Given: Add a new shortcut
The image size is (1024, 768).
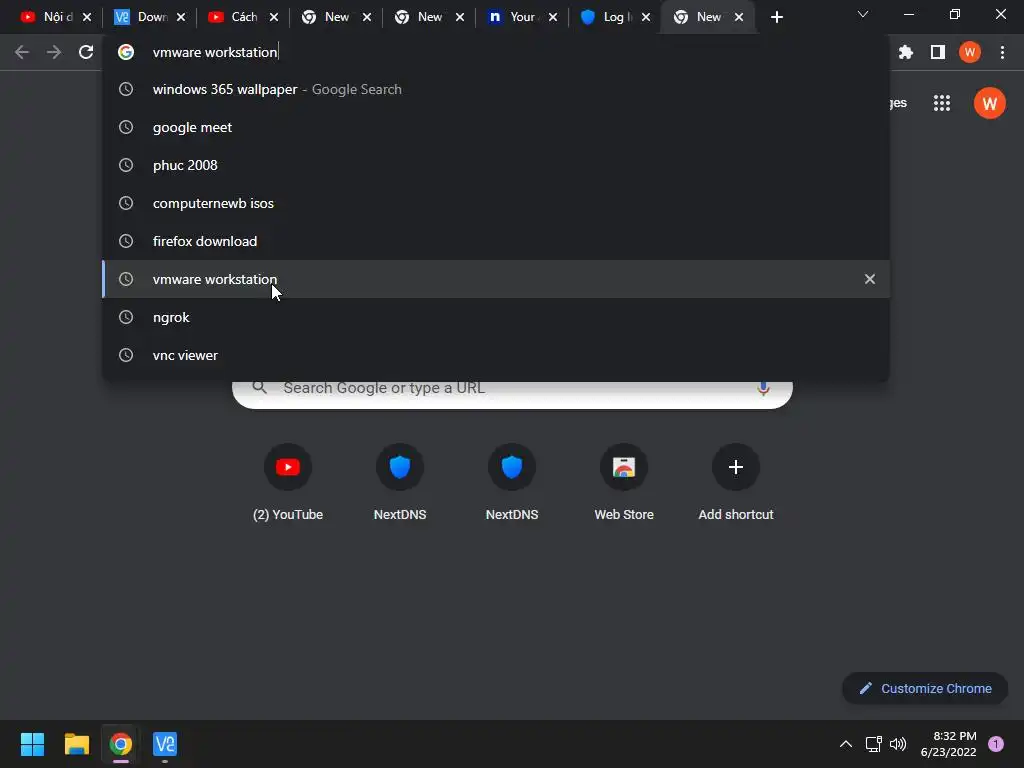Looking at the screenshot, I should click(736, 483).
